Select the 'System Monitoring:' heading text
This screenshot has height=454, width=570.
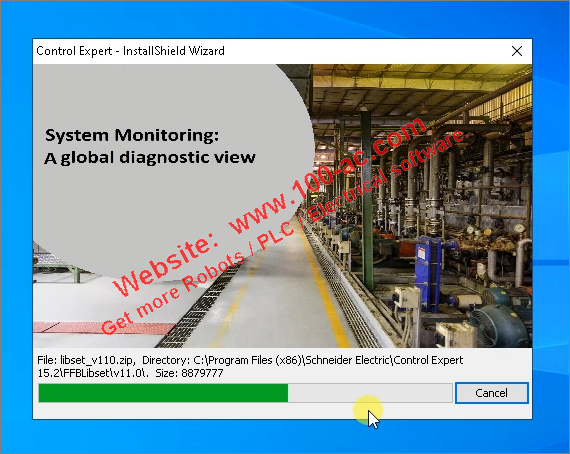132,135
